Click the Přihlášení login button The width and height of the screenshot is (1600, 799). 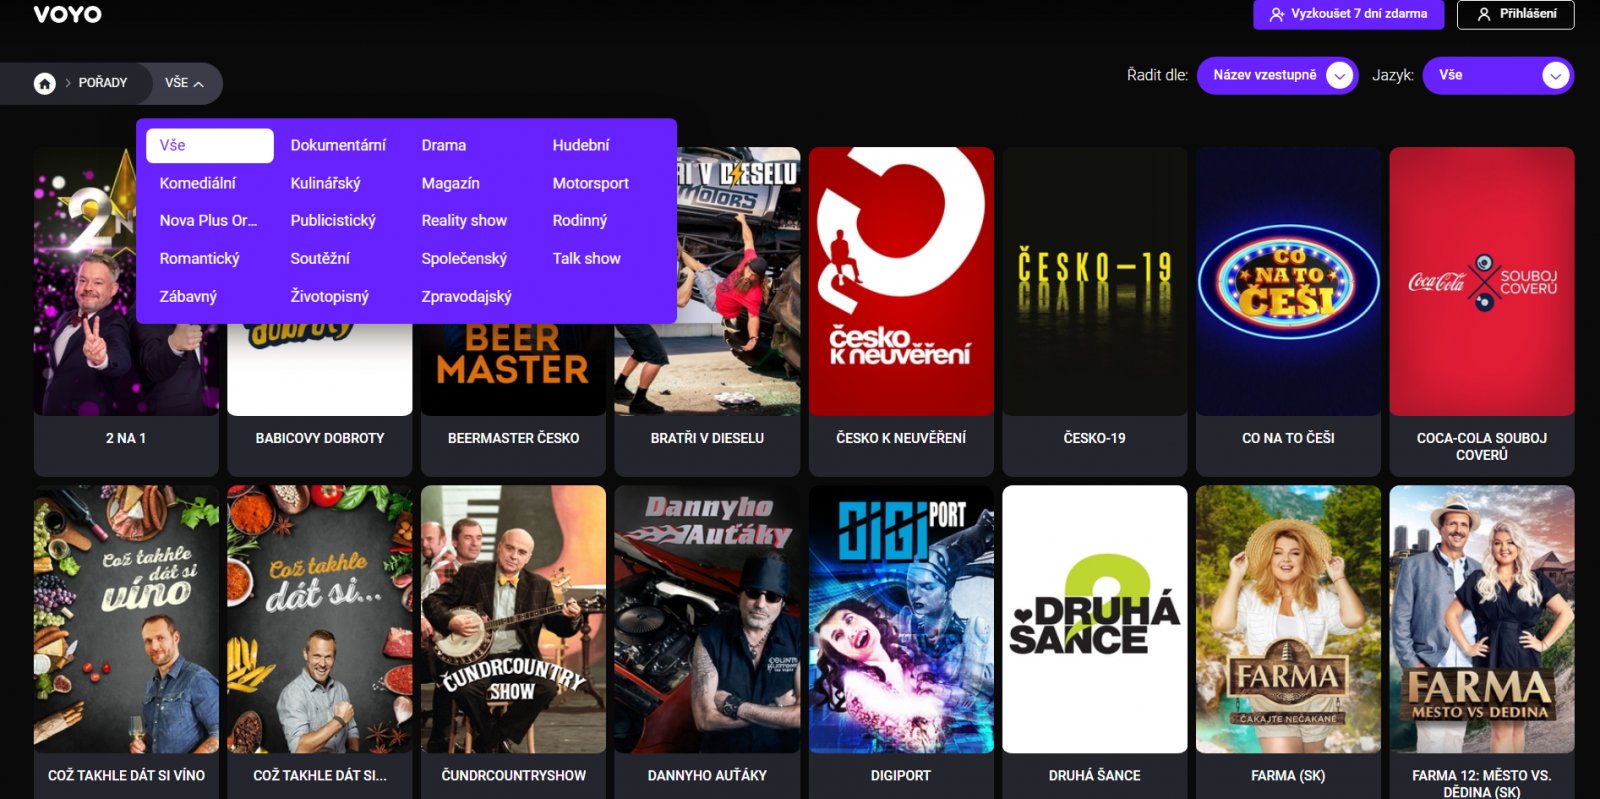click(x=1515, y=14)
